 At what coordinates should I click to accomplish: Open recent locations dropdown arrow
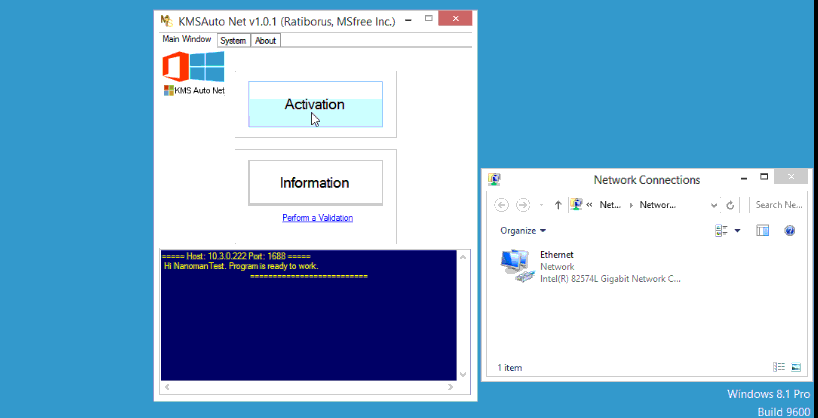click(x=542, y=205)
